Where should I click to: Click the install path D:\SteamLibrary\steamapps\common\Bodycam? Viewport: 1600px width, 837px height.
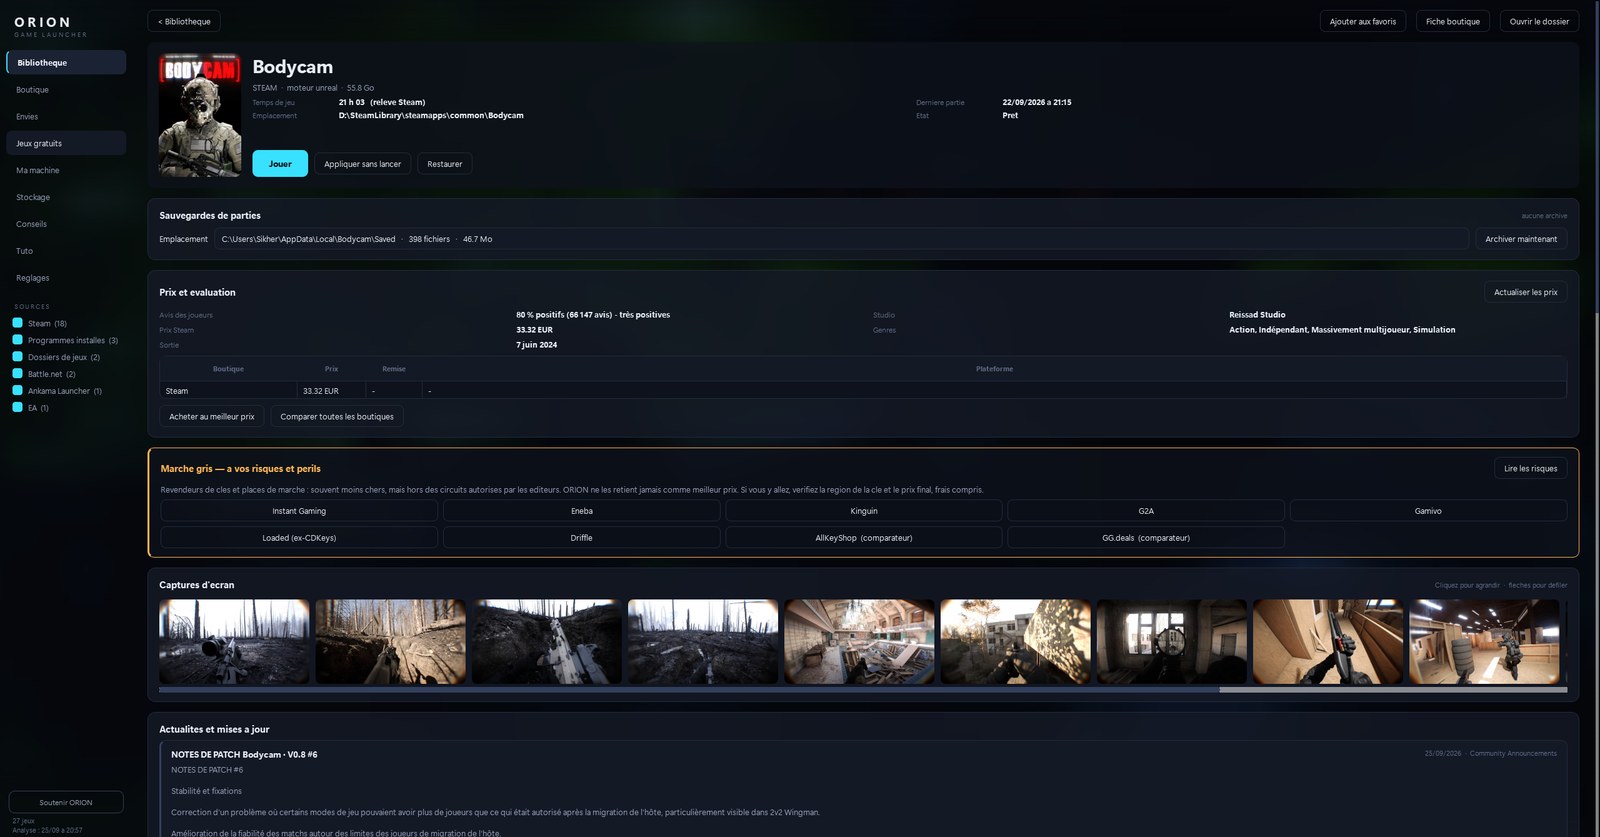pos(431,115)
